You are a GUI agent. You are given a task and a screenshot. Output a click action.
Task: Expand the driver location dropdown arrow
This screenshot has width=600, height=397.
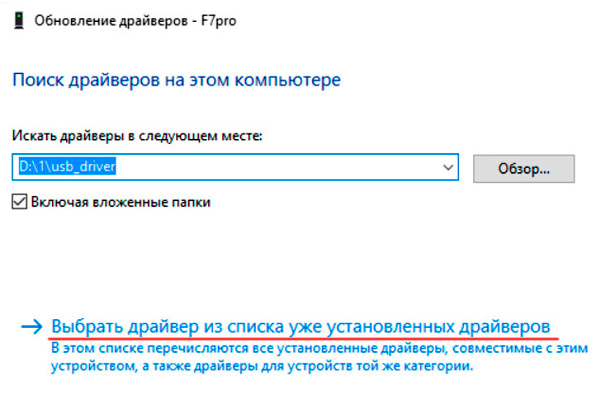click(x=448, y=167)
